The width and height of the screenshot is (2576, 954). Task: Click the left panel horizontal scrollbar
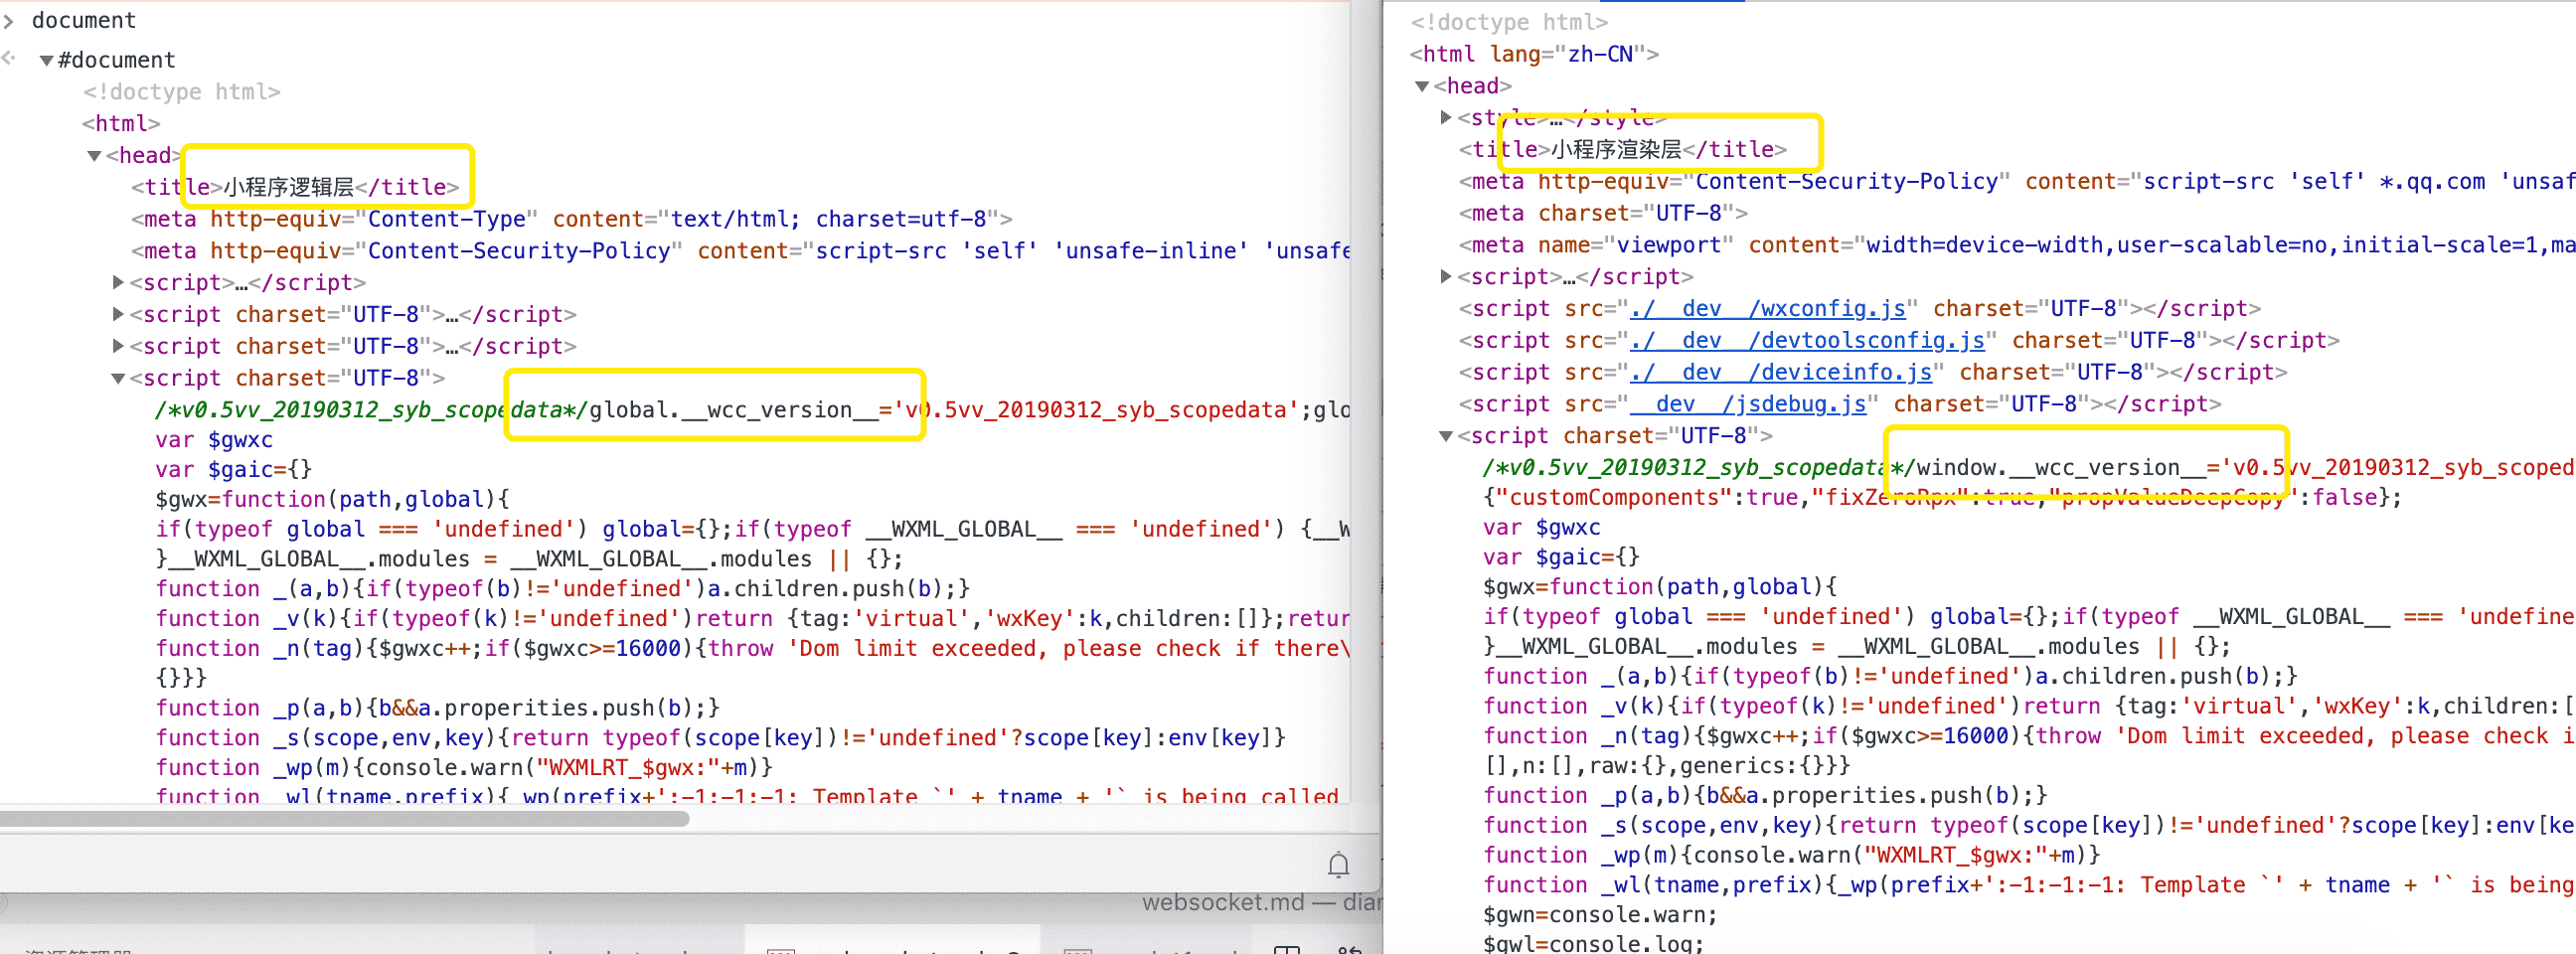pyautogui.click(x=345, y=819)
